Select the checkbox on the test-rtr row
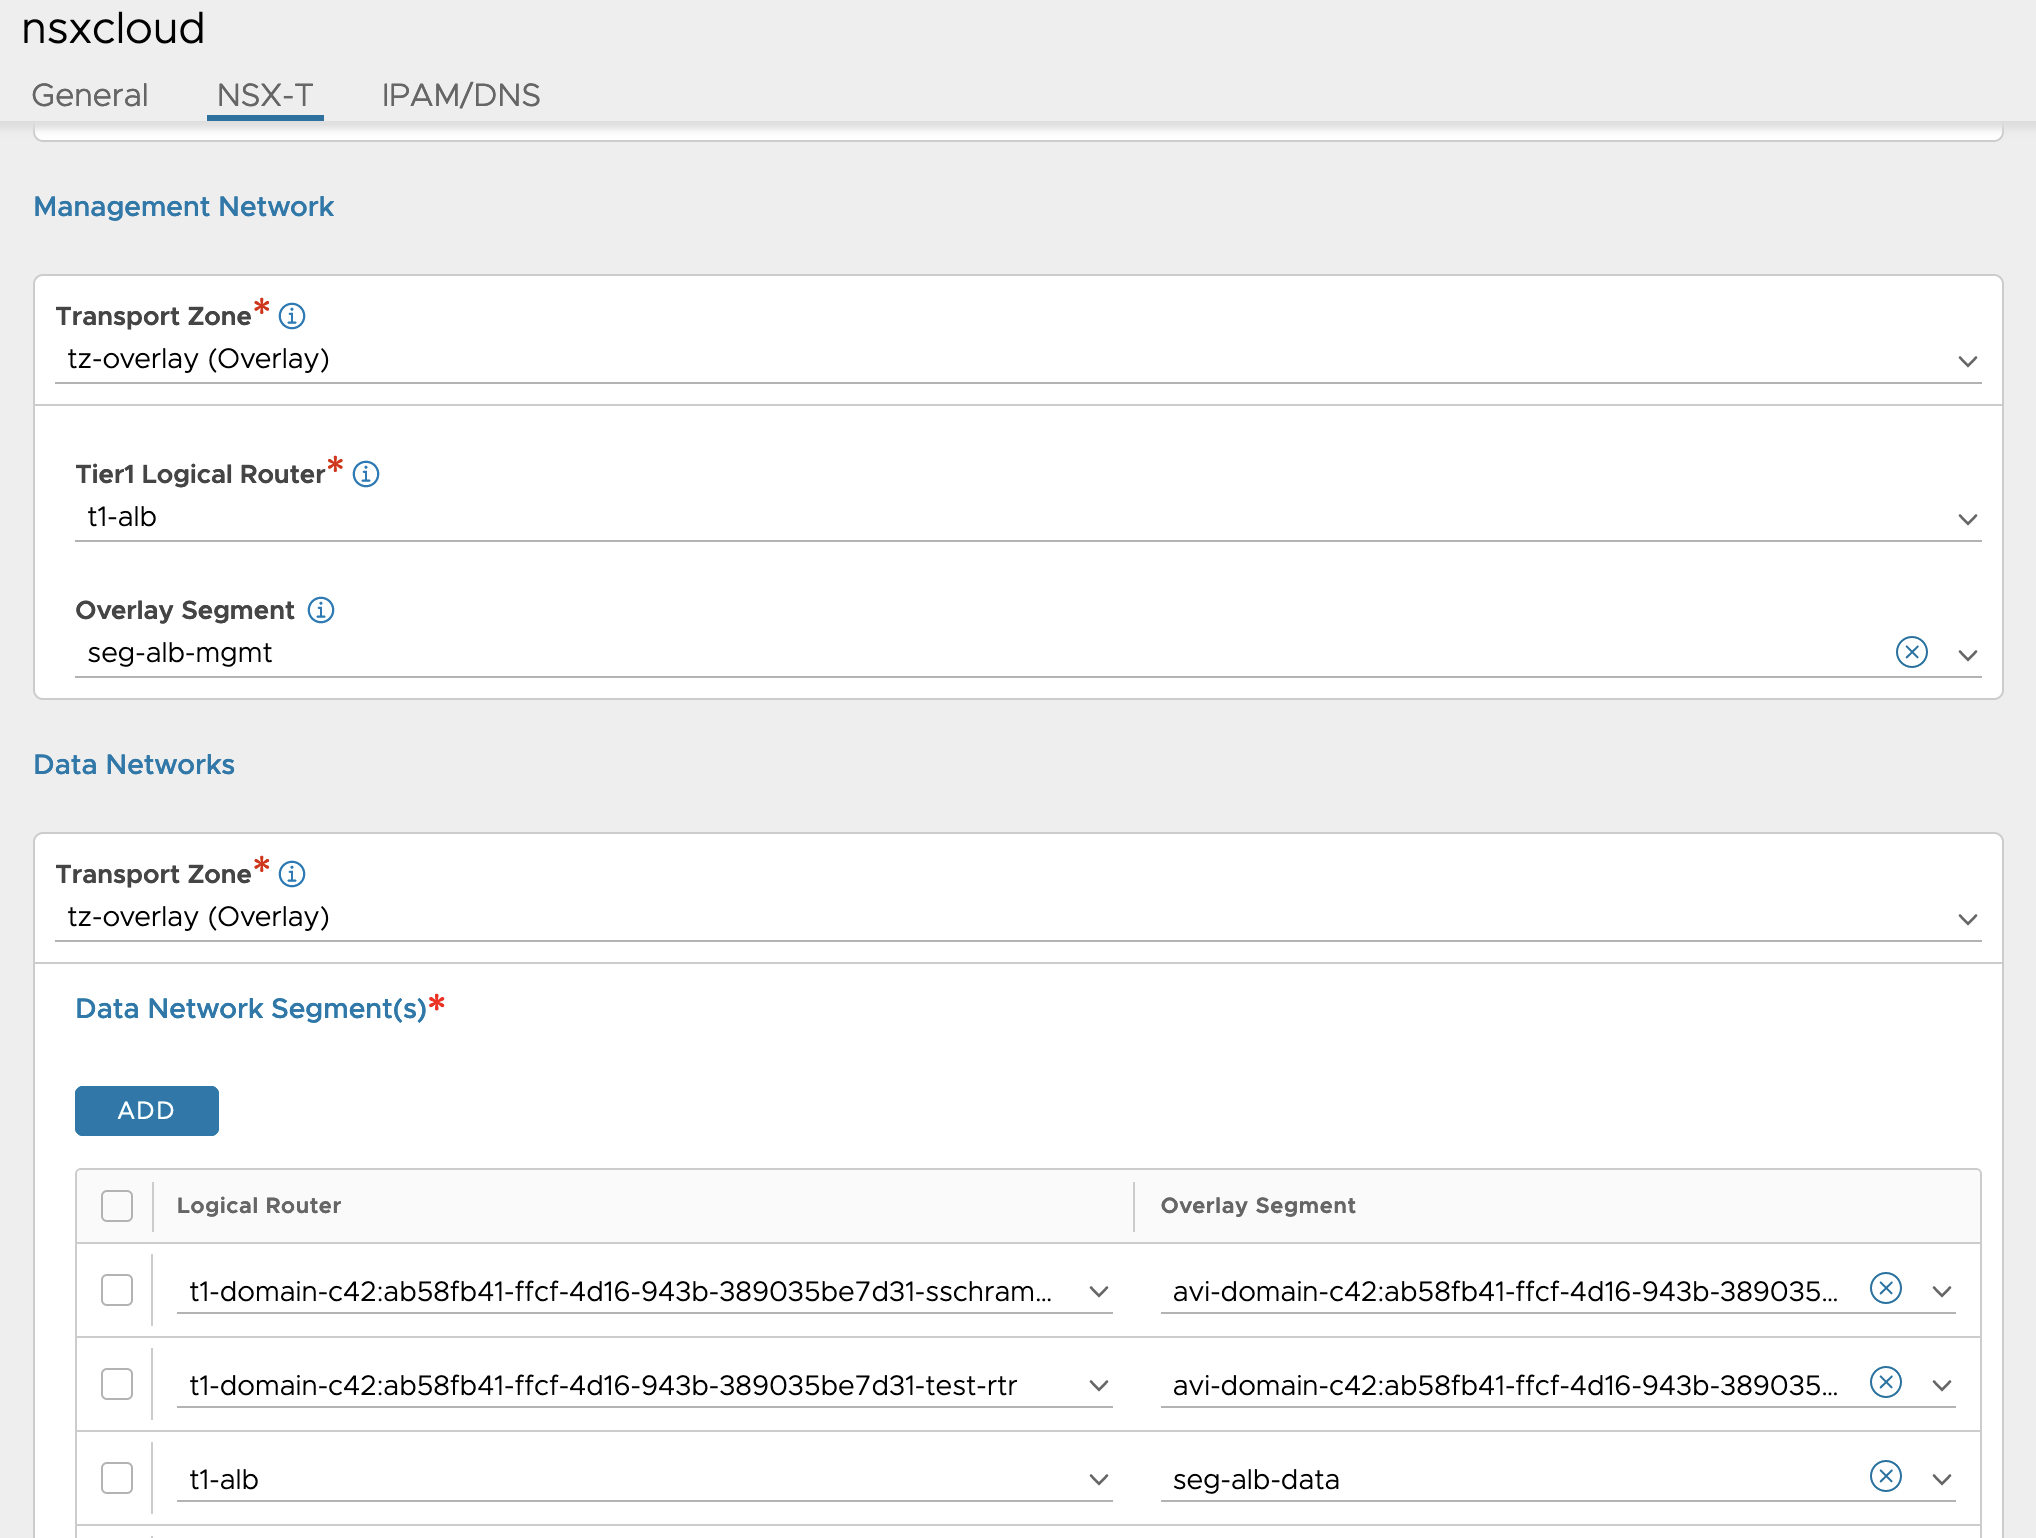This screenshot has width=2036, height=1538. pyautogui.click(x=116, y=1385)
